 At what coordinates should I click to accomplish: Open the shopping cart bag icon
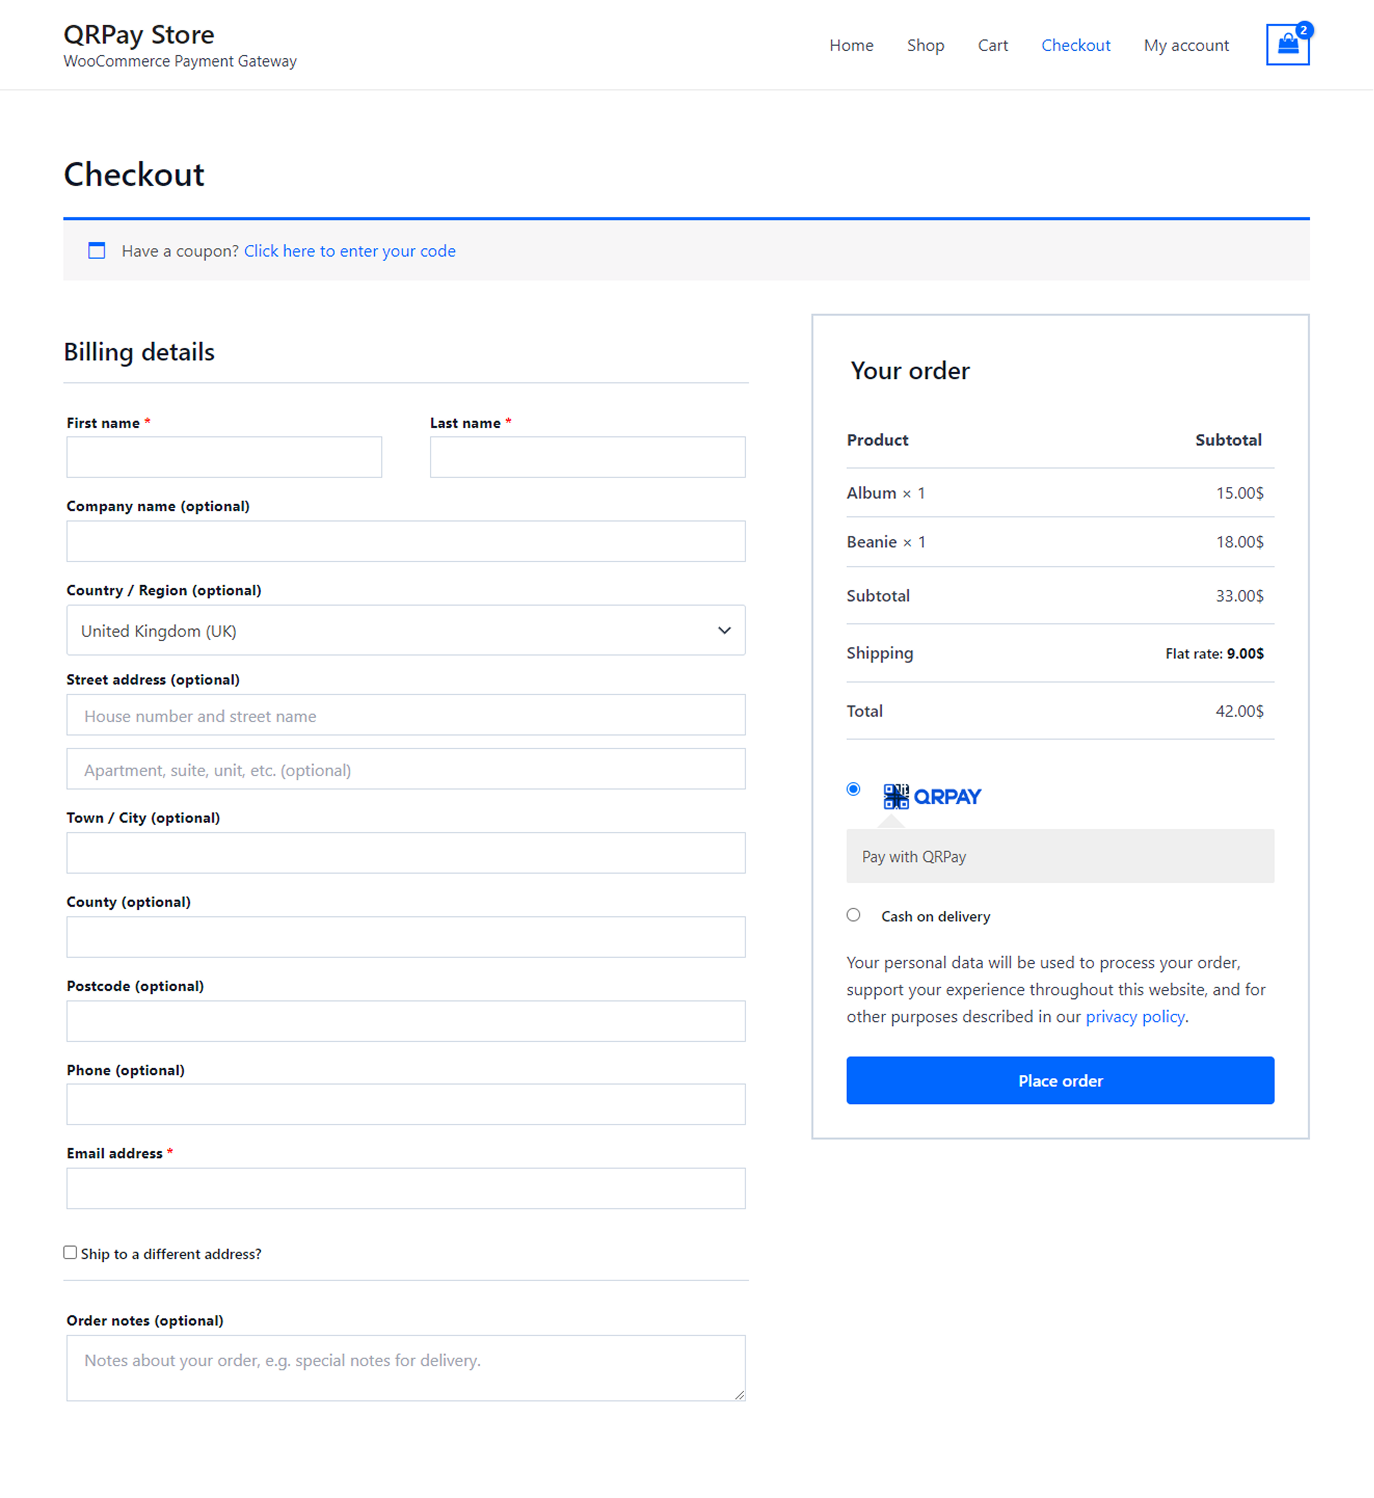(x=1287, y=45)
